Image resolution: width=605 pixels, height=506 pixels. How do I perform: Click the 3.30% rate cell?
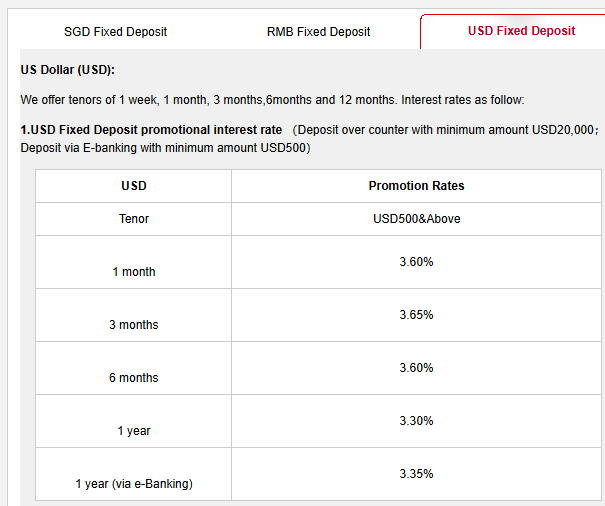(416, 421)
